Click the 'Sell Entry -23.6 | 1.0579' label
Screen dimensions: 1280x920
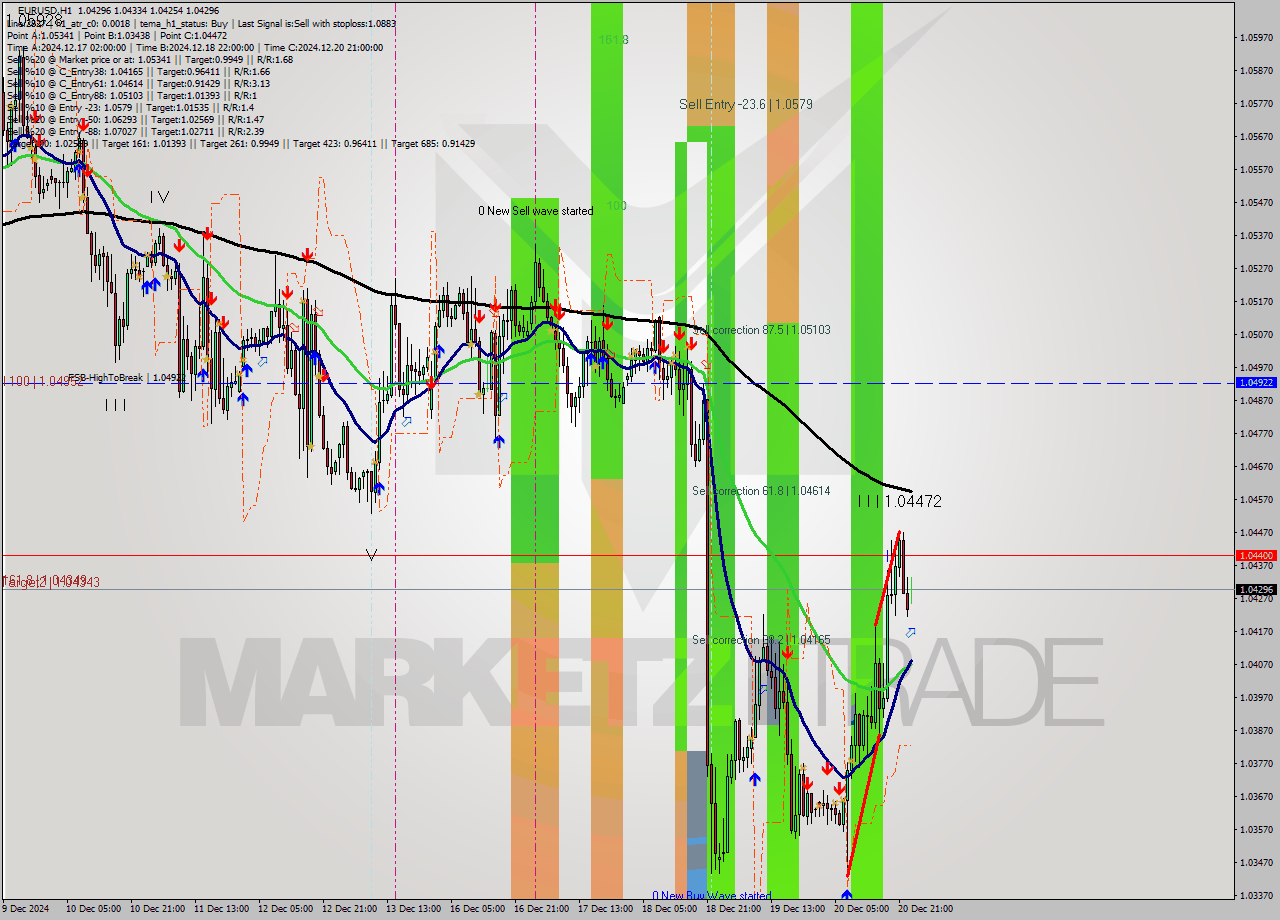pos(746,104)
